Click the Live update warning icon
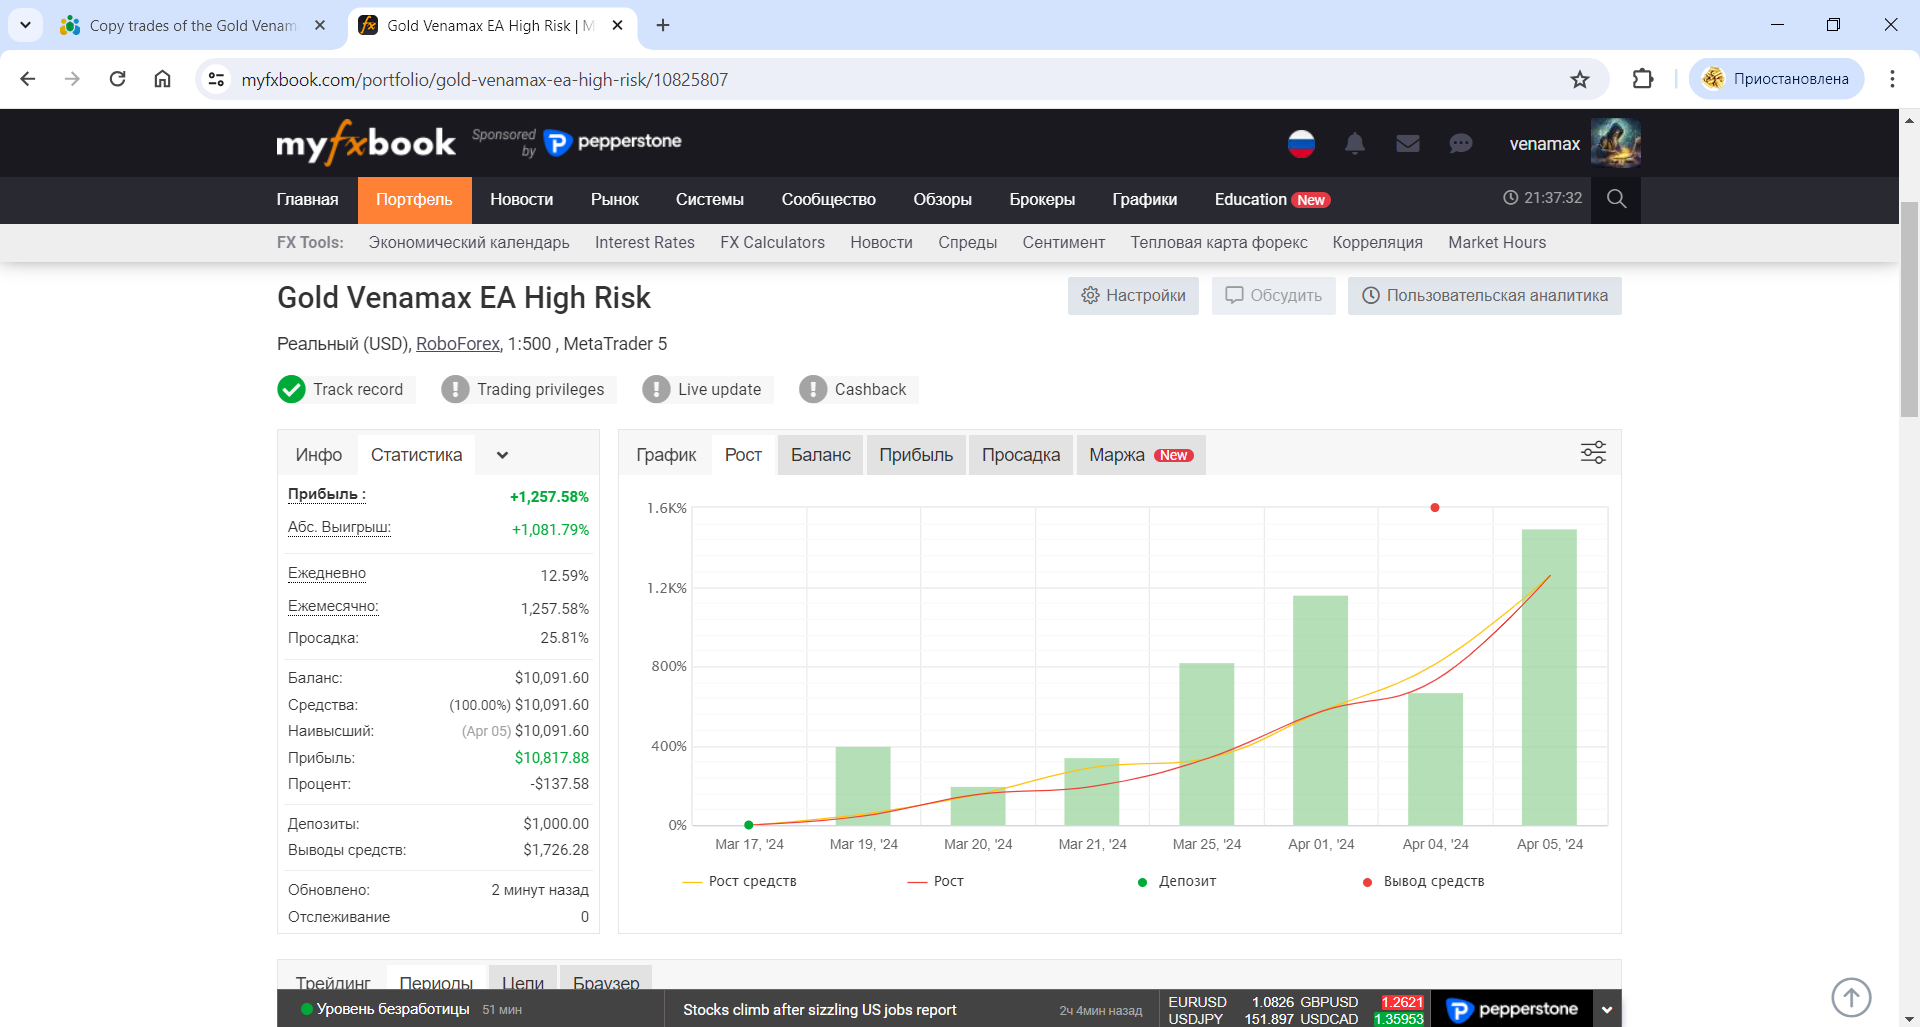The width and height of the screenshot is (1920, 1027). (656, 389)
